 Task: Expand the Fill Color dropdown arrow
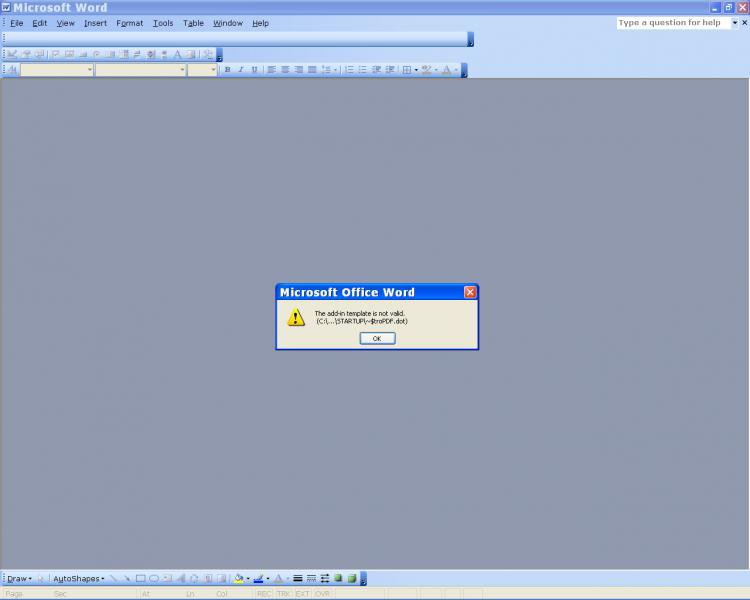[248, 578]
